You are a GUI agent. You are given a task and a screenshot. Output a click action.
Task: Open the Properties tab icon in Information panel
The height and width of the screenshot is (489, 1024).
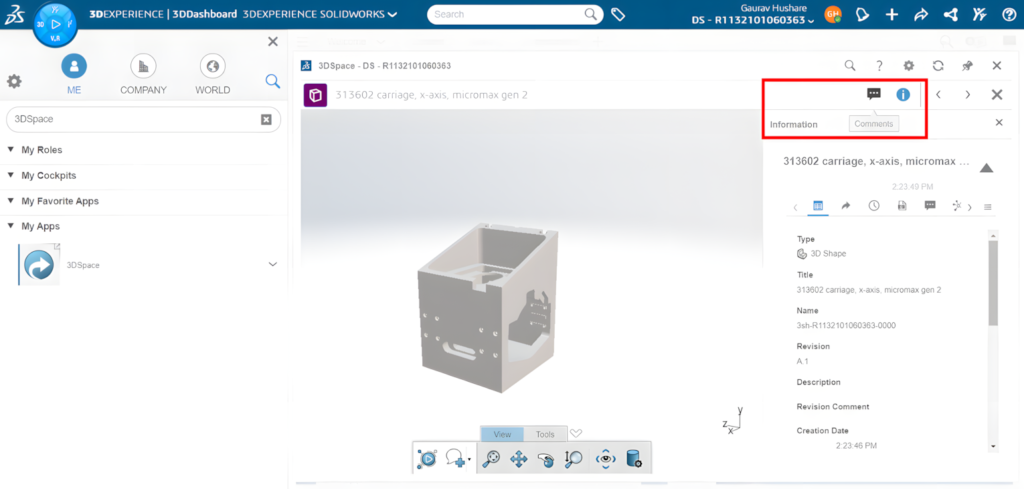click(818, 206)
